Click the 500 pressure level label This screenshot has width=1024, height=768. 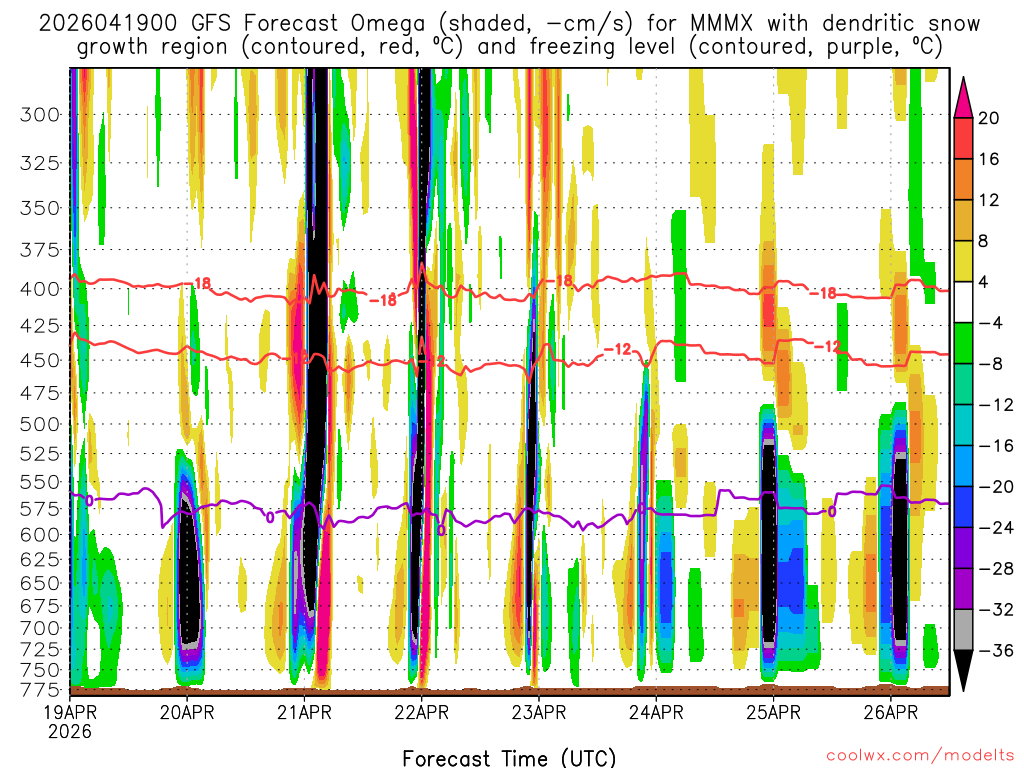tap(40, 424)
